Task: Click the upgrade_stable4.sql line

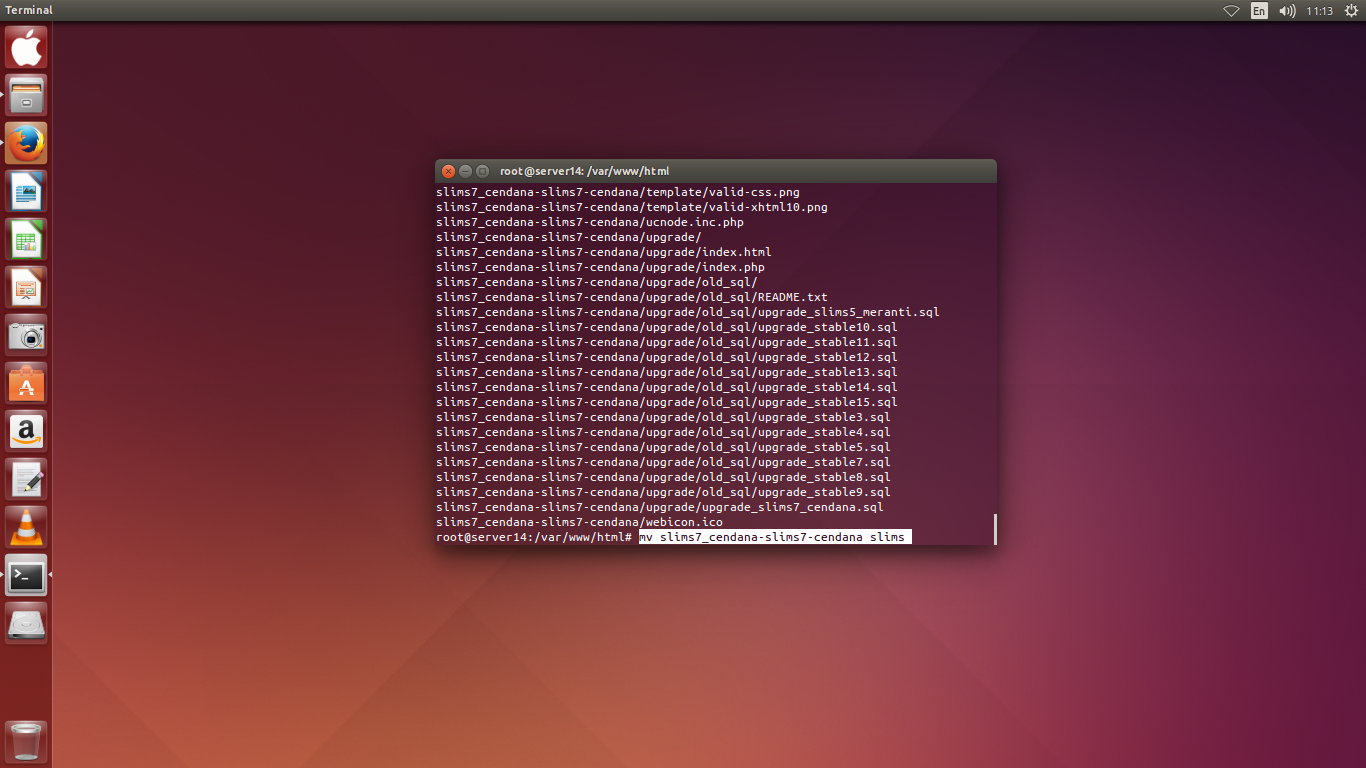Action: (x=663, y=432)
